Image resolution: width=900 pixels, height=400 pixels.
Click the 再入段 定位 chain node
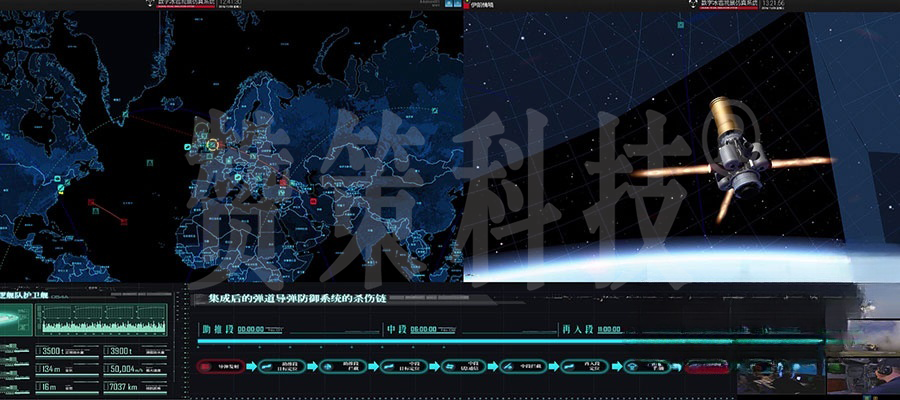point(592,366)
